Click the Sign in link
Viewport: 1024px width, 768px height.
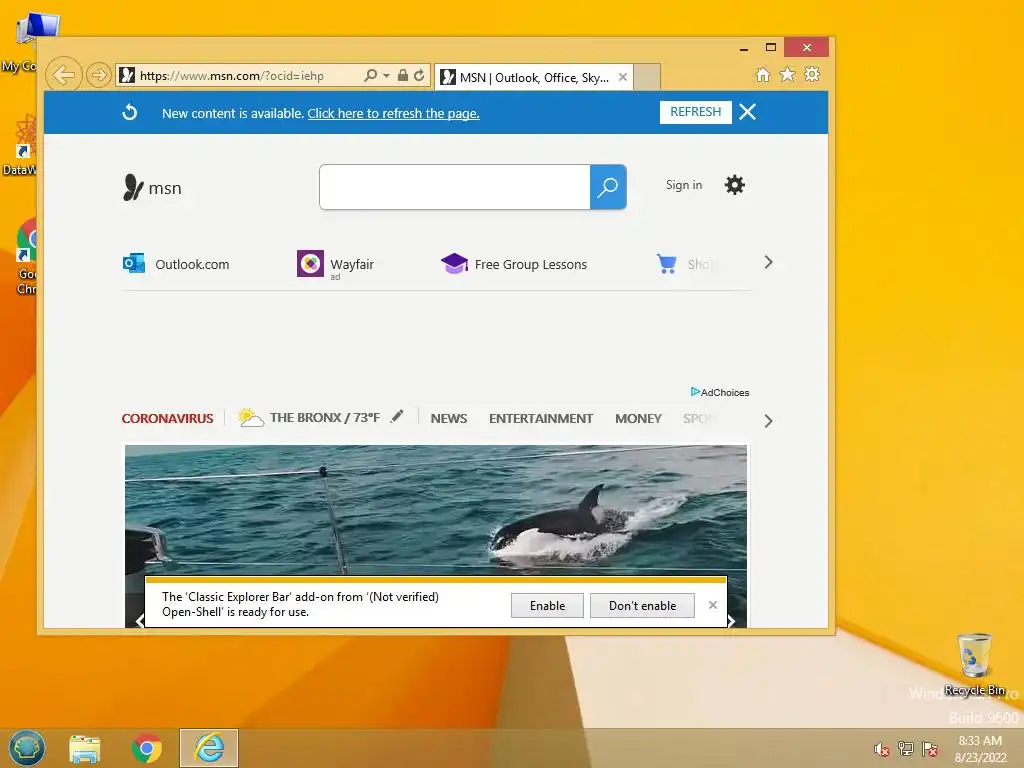click(x=684, y=185)
